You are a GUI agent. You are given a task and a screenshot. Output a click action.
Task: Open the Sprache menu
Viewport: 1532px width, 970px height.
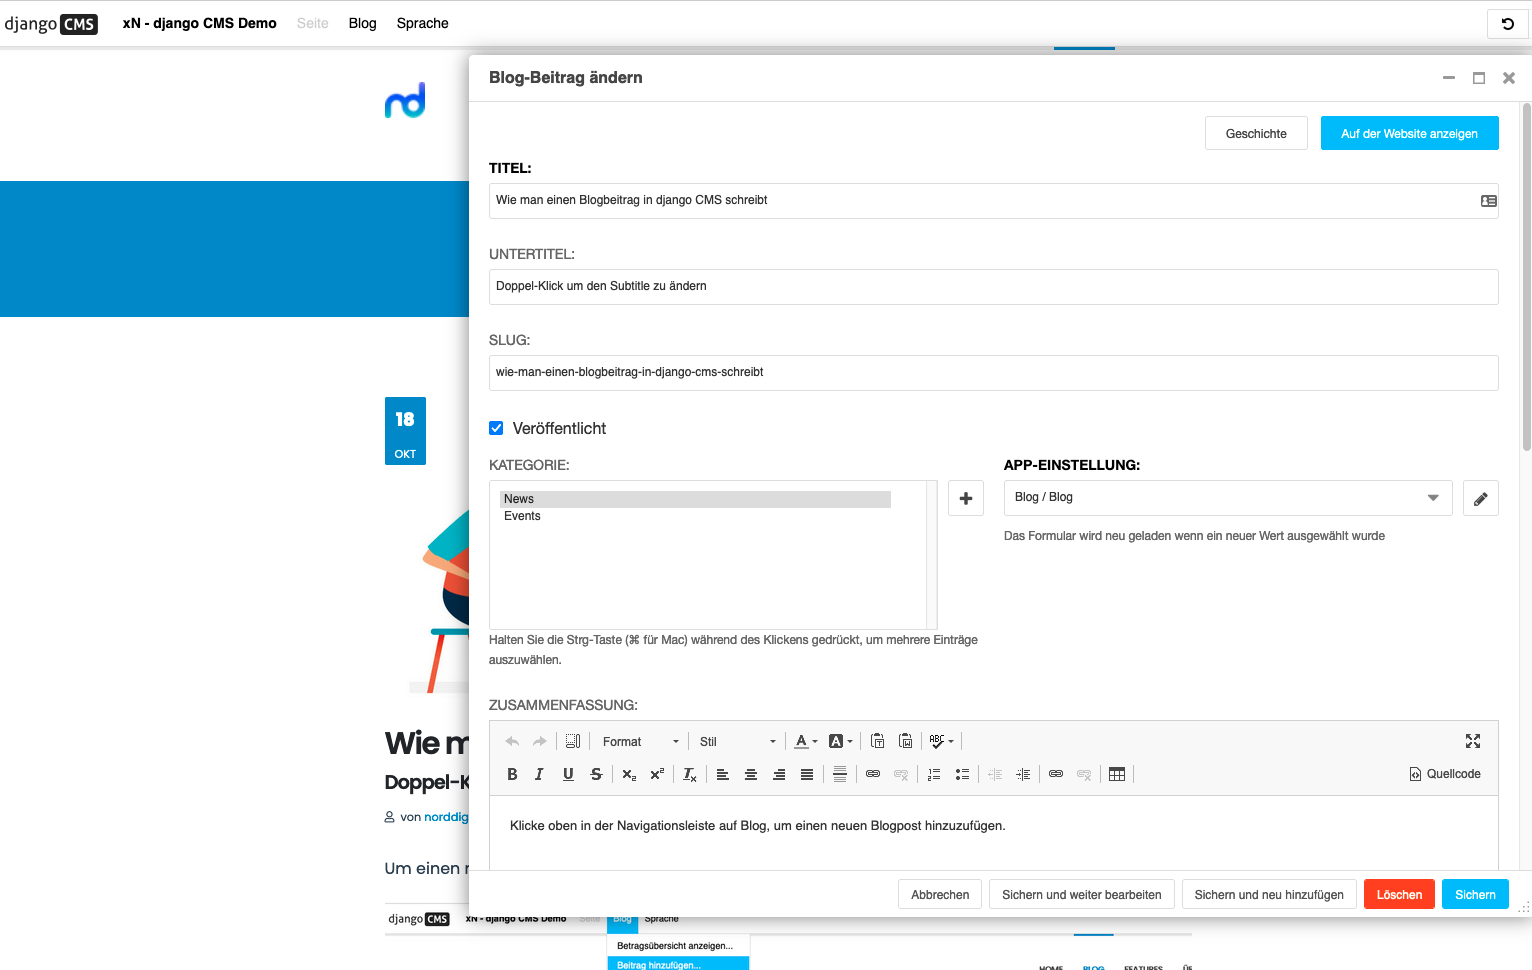click(x=422, y=23)
